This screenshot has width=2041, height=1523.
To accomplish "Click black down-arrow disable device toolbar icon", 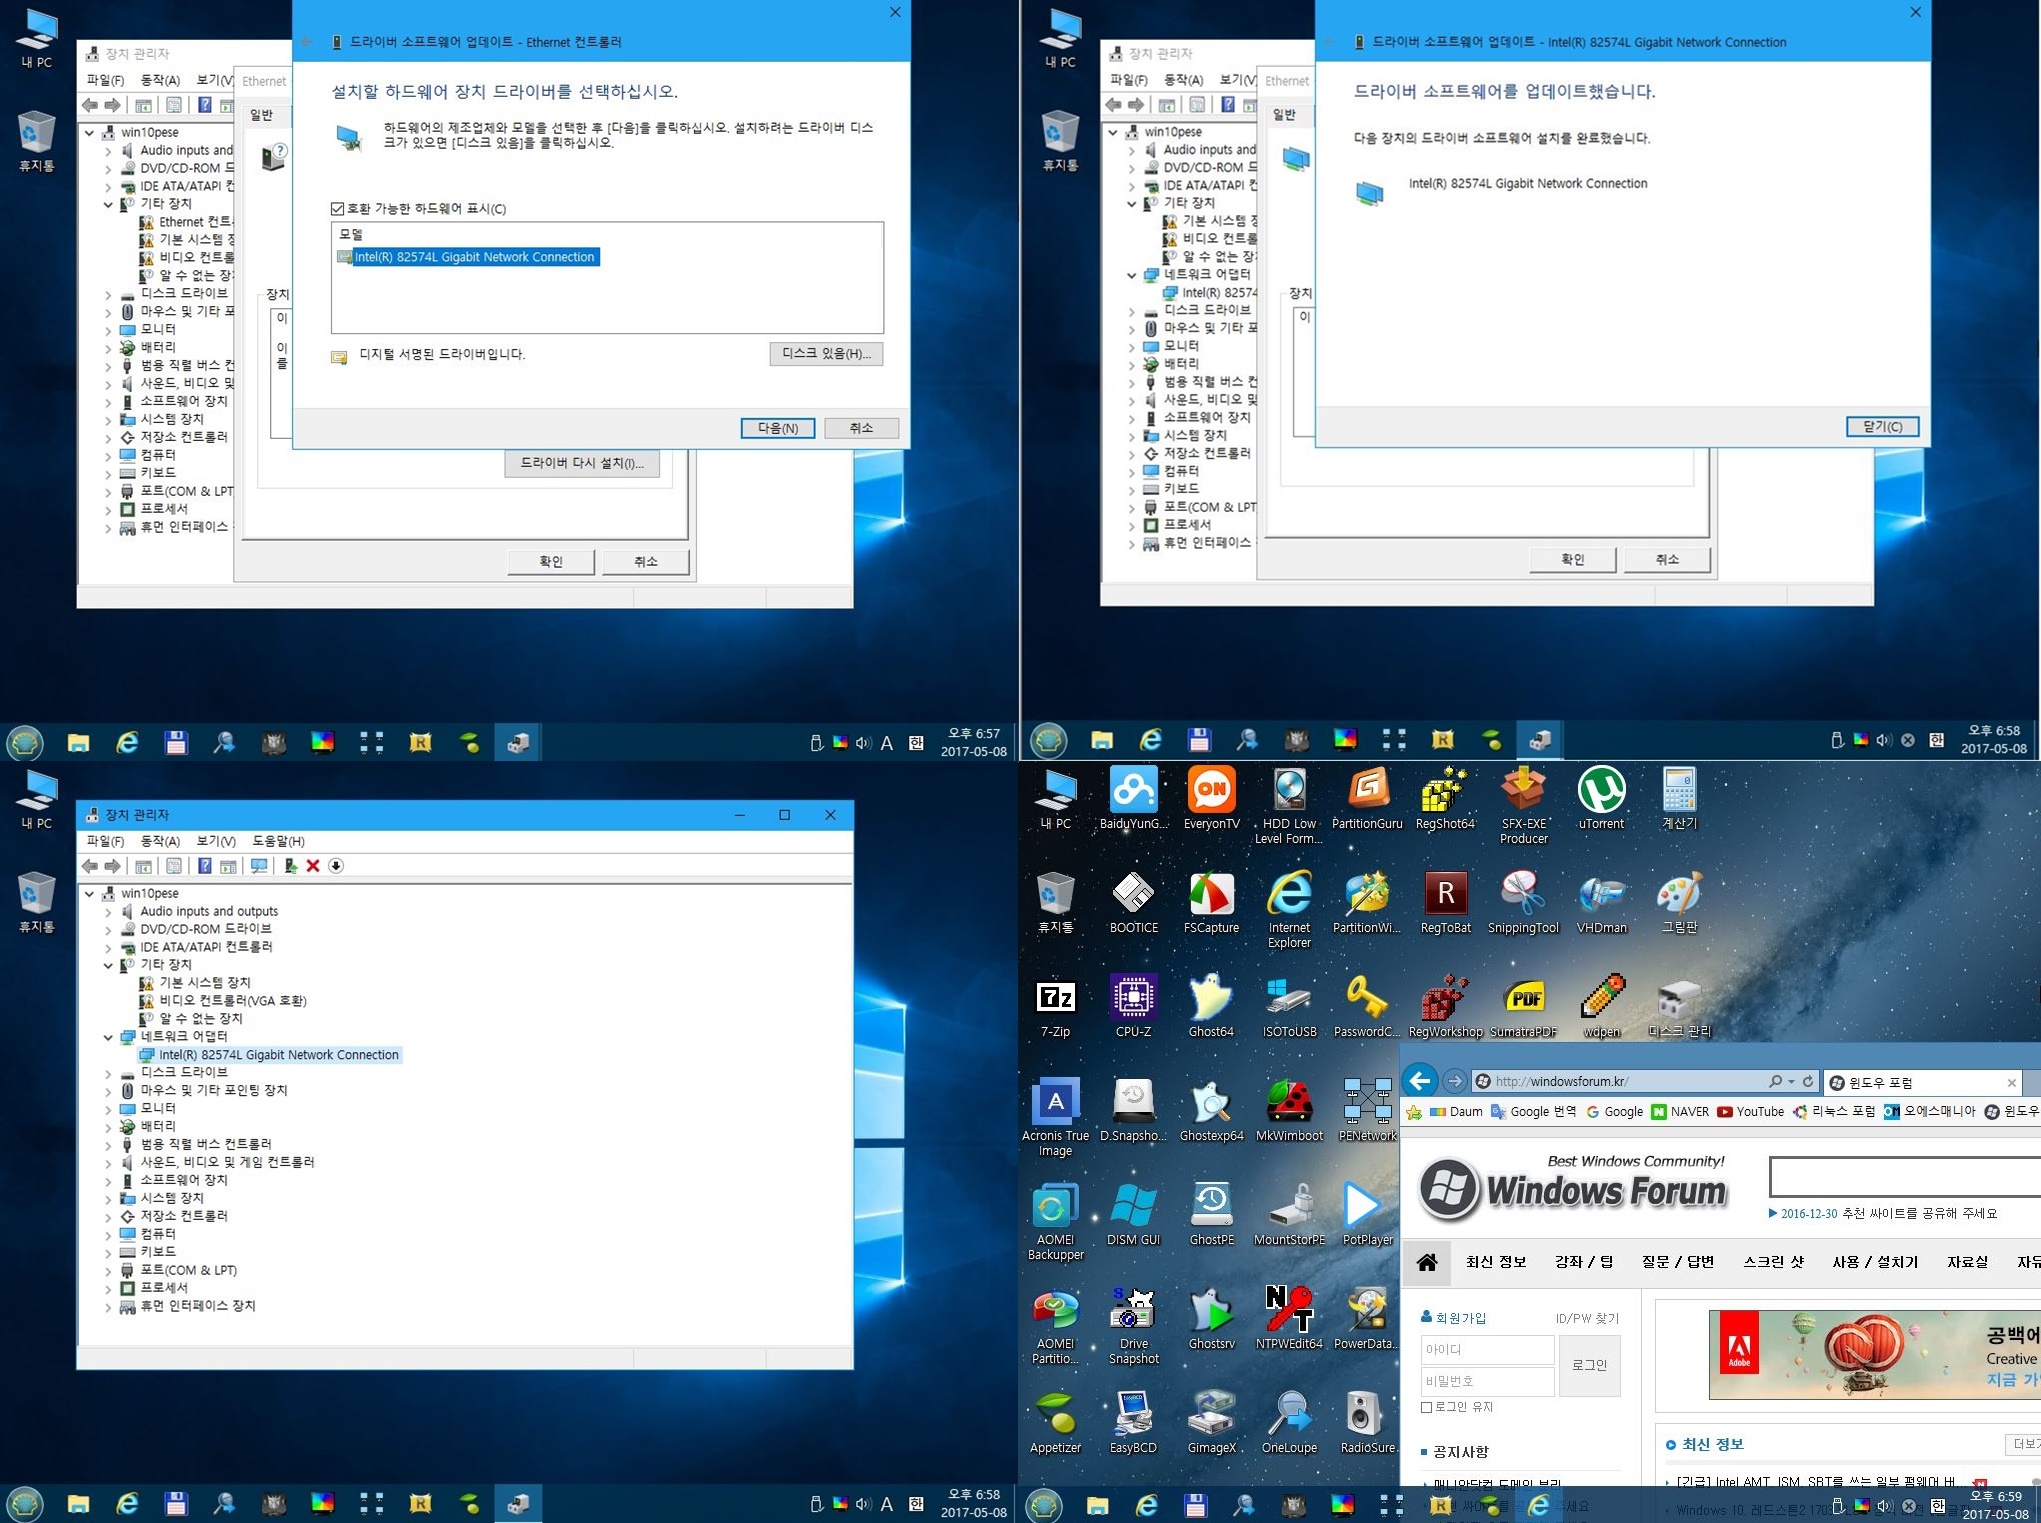I will click(336, 866).
